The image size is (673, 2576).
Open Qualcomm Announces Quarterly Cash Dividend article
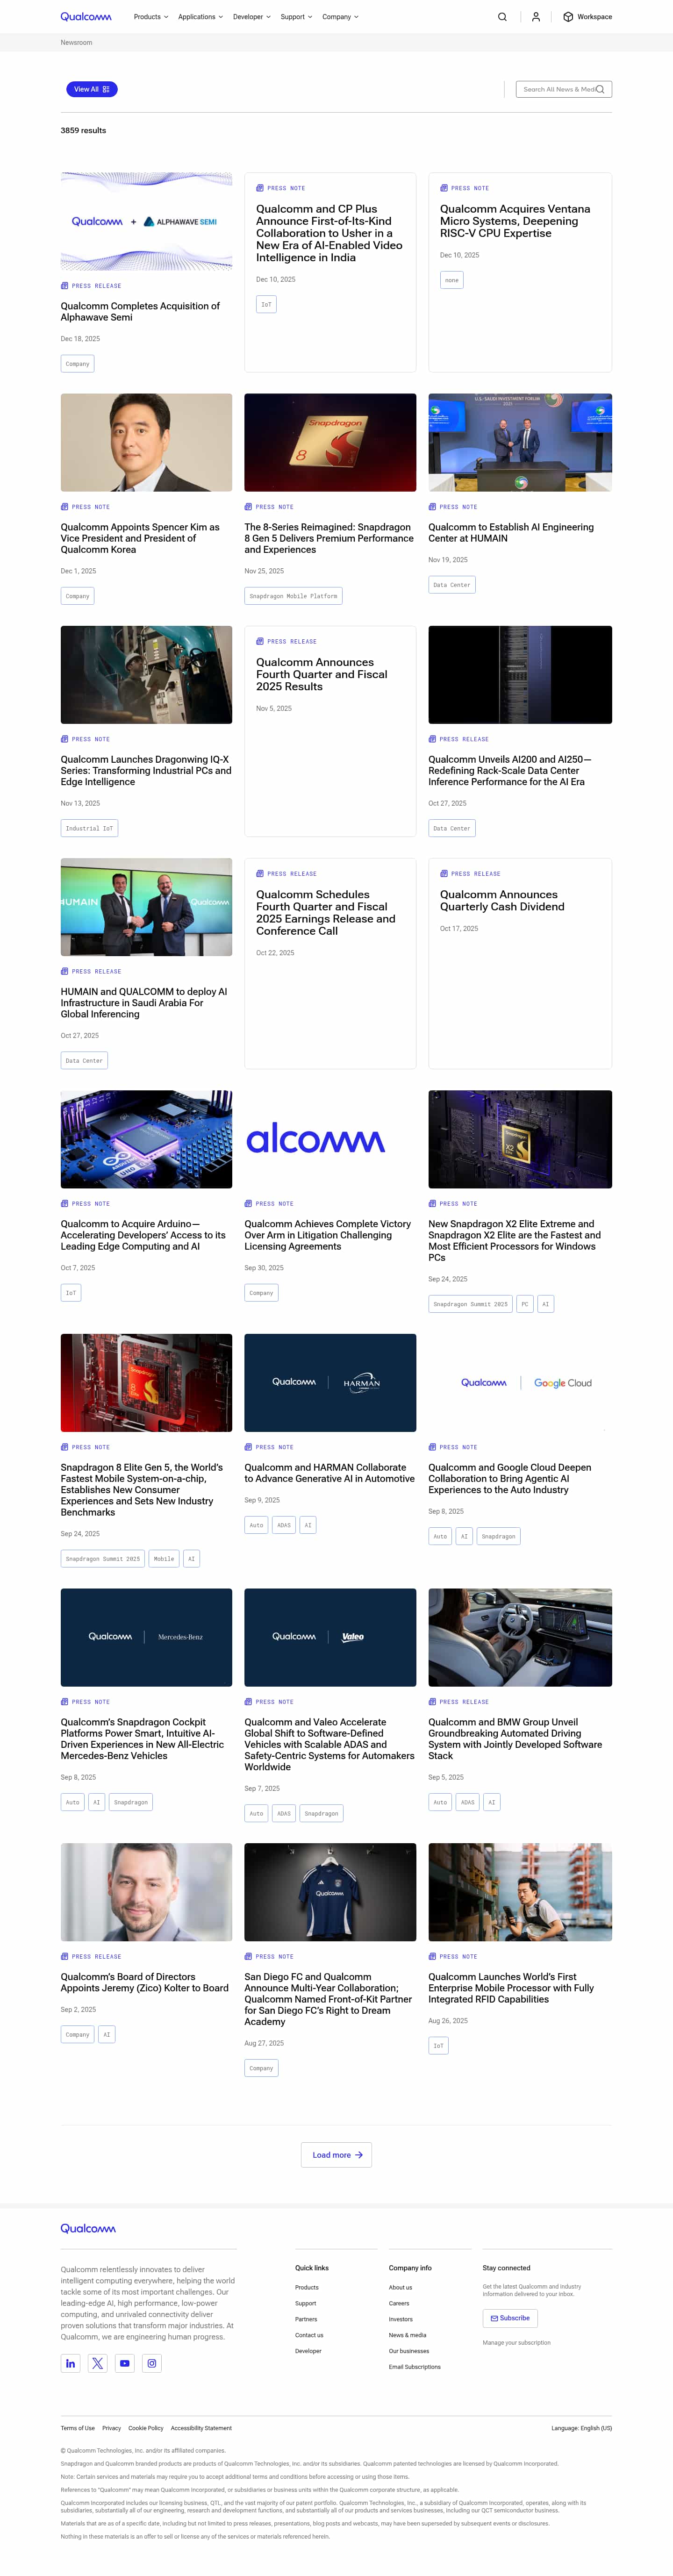click(502, 901)
